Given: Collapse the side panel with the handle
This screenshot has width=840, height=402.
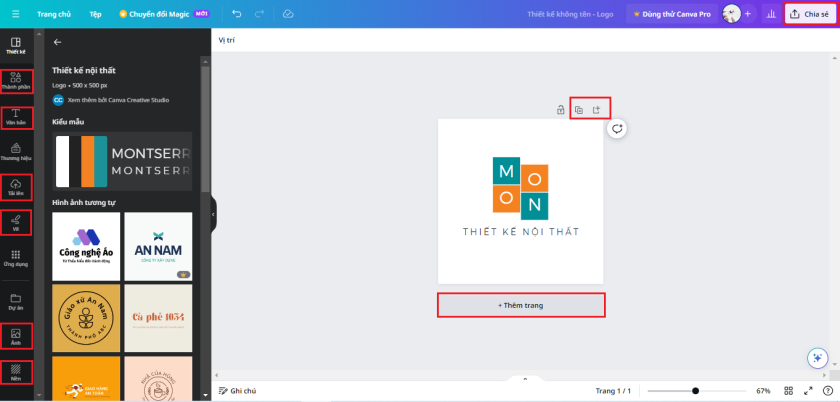Looking at the screenshot, I should click(212, 211).
